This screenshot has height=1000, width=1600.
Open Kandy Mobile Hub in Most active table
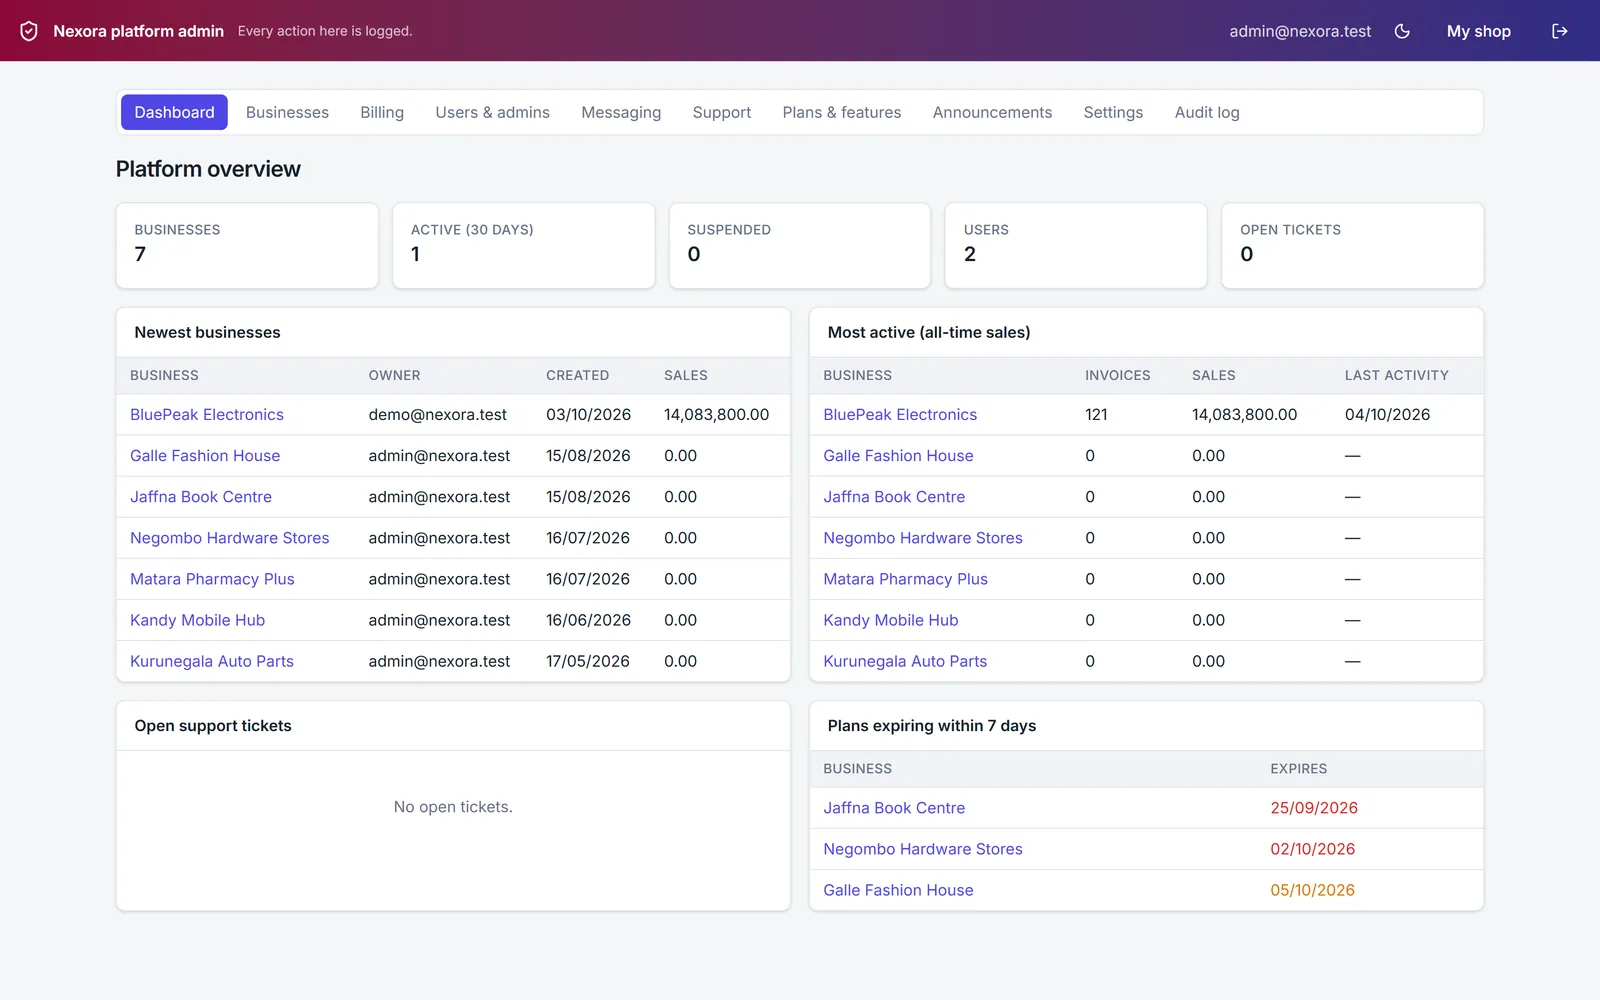[890, 620]
